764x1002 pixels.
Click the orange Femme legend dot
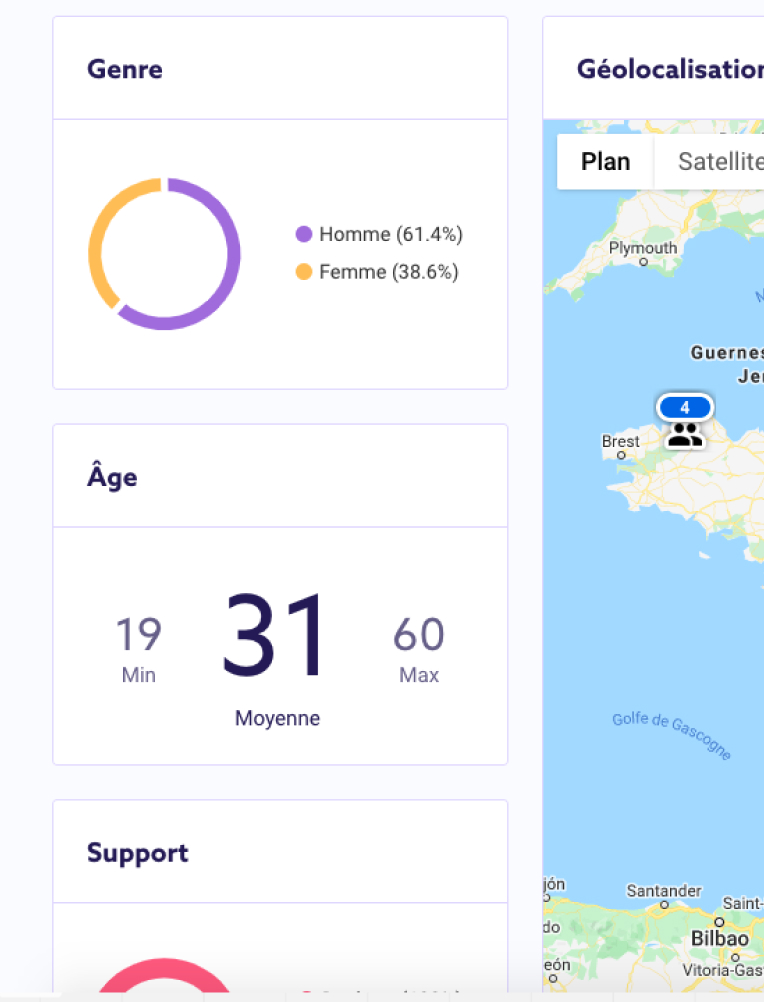point(304,272)
